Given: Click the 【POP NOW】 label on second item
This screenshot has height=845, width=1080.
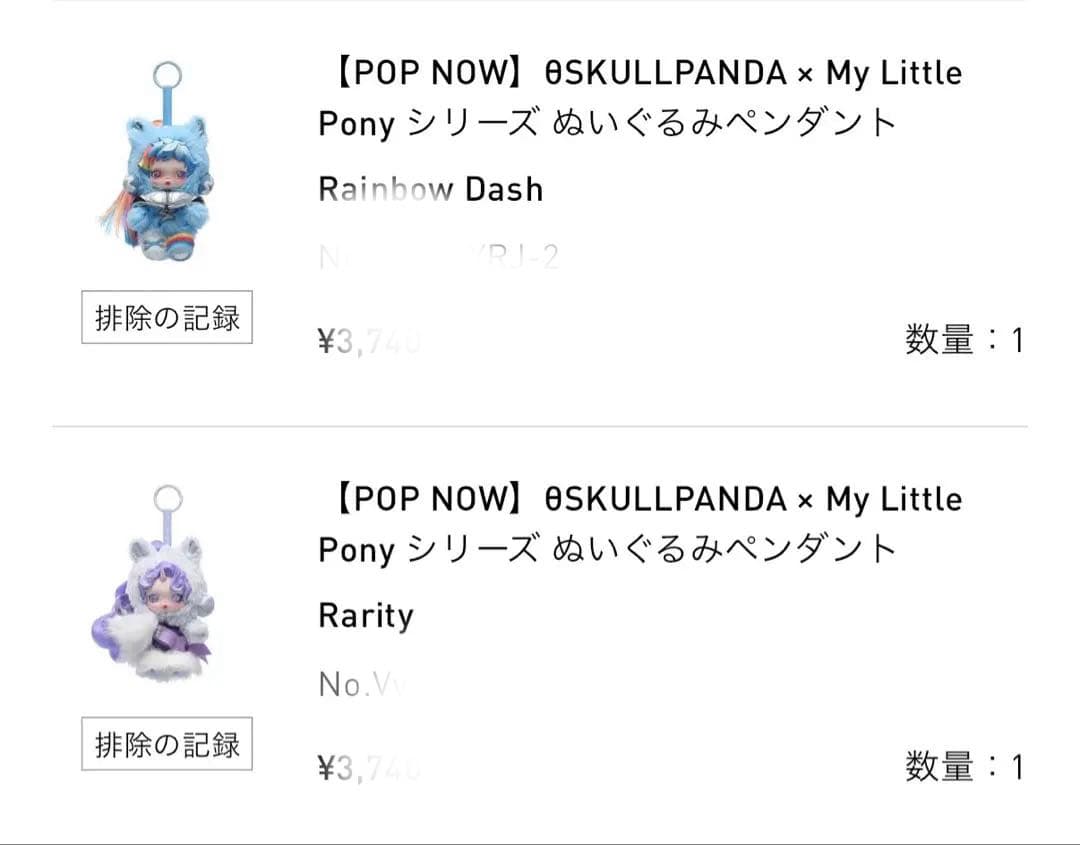Looking at the screenshot, I should point(419,498).
